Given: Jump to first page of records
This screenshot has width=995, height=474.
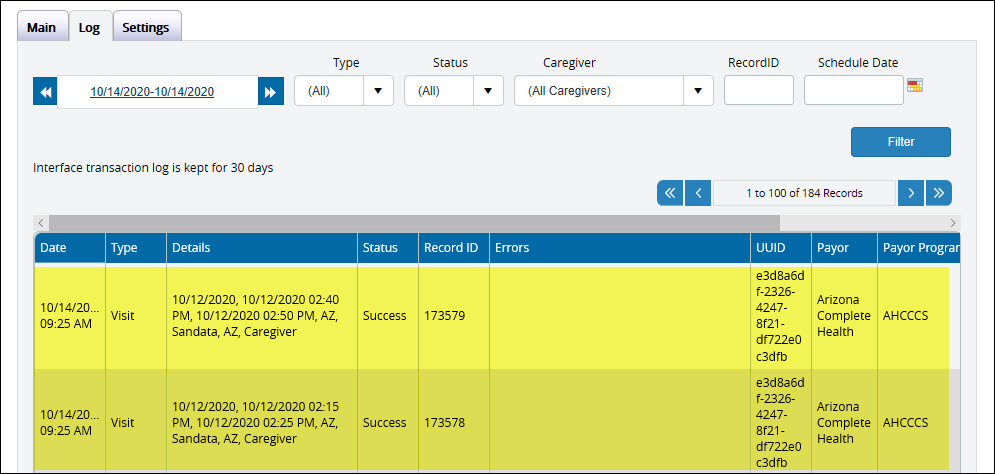Looking at the screenshot, I should pyautogui.click(x=669, y=193).
